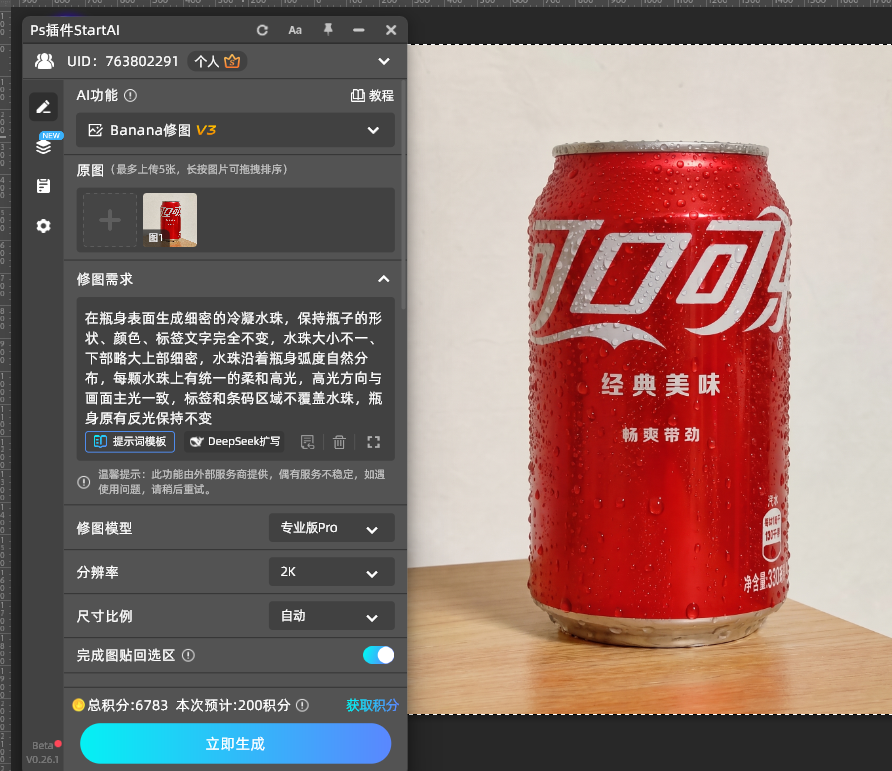Click the info icon next to 完成图贴回选区
The height and width of the screenshot is (771, 892).
point(188,655)
